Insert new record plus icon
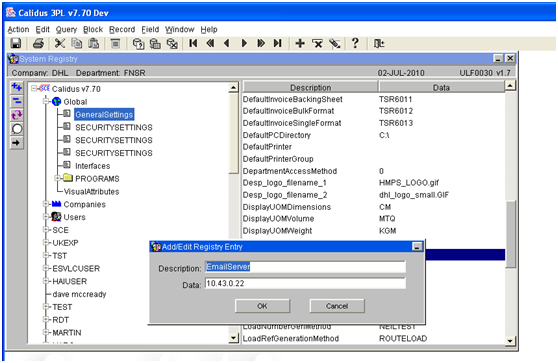This screenshot has height=363, width=558. [x=300, y=43]
